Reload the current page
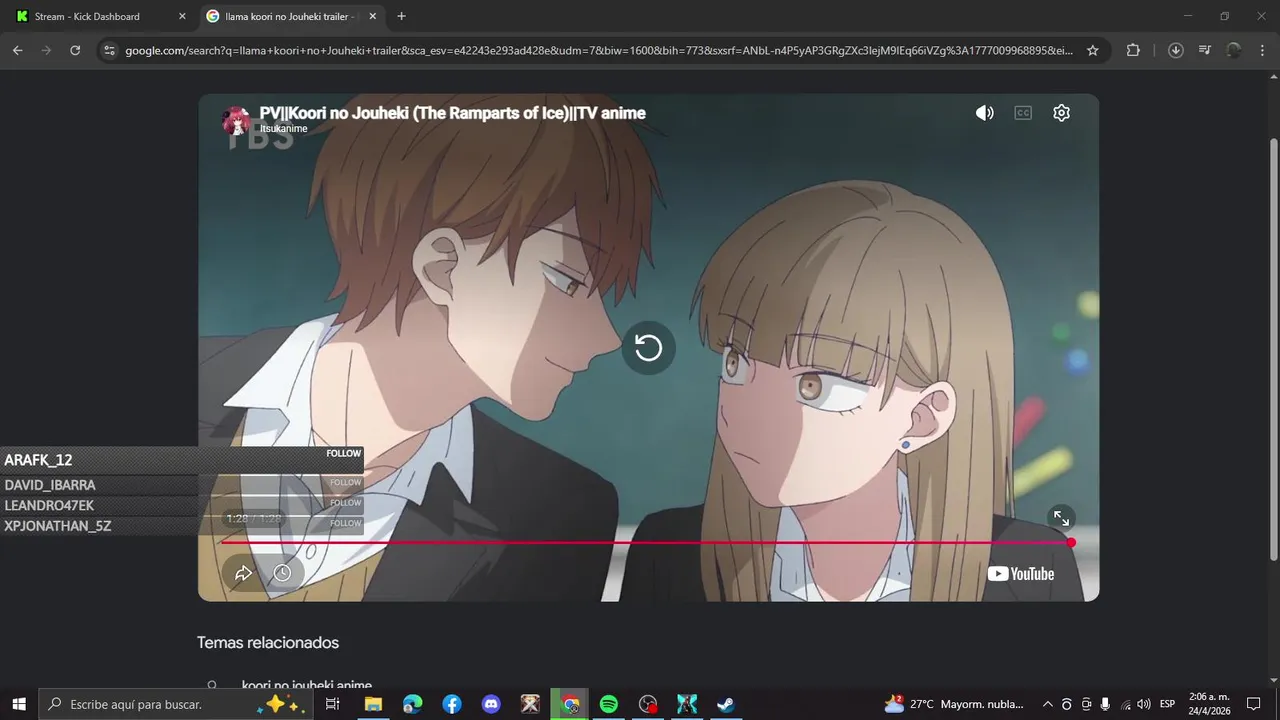The image size is (1280, 720). [x=75, y=50]
